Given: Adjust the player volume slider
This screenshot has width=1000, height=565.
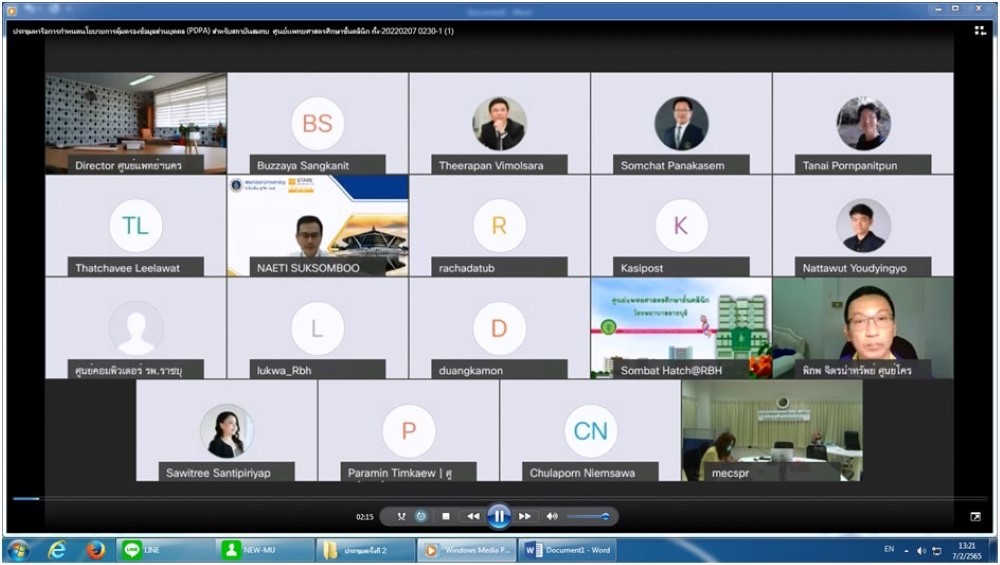Looking at the screenshot, I should pos(589,517).
